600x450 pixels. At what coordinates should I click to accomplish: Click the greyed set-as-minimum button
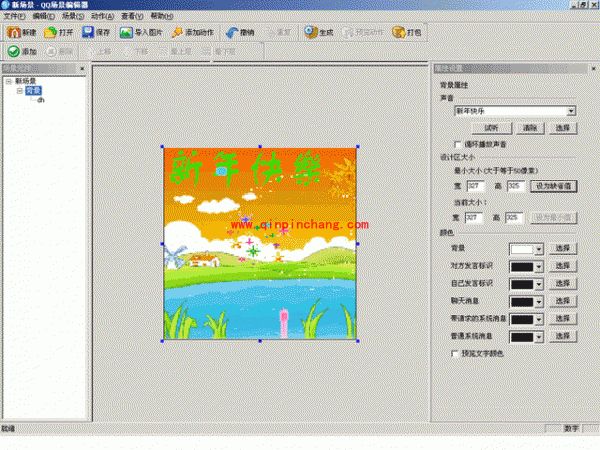(553, 218)
